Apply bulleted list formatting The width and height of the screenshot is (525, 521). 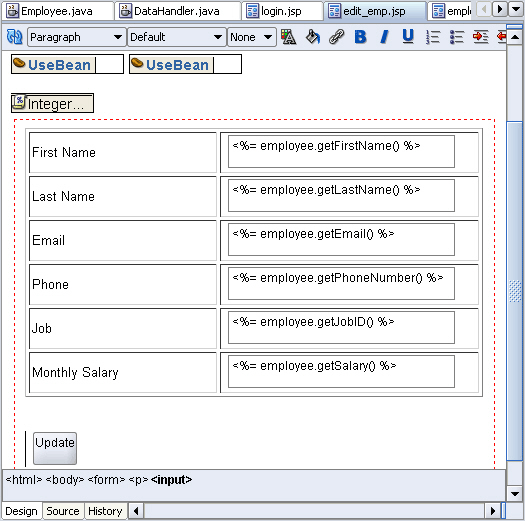(x=457, y=37)
